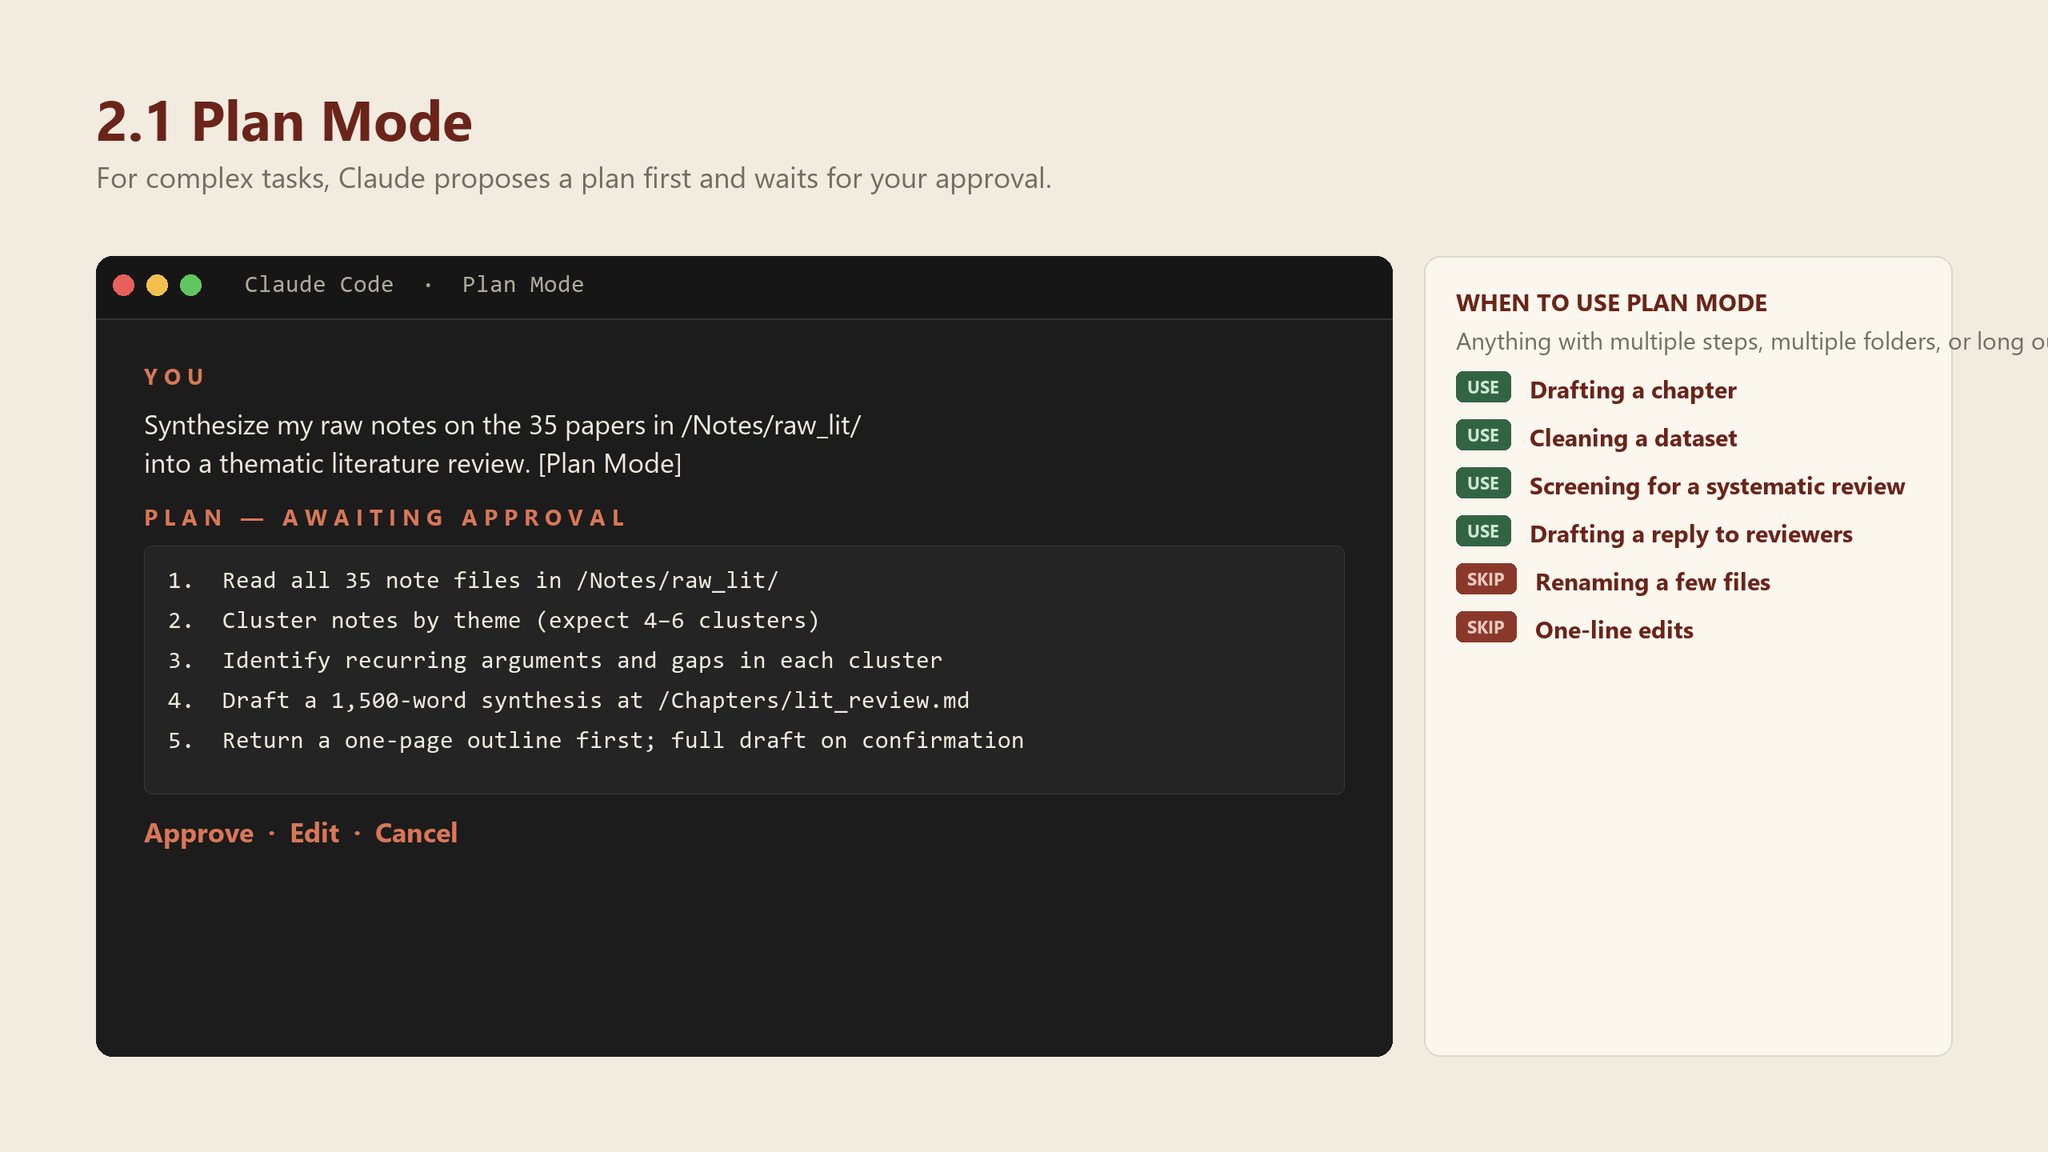Image resolution: width=2048 pixels, height=1152 pixels.
Task: Click the green maximize dot in terminal
Action: tap(191, 285)
